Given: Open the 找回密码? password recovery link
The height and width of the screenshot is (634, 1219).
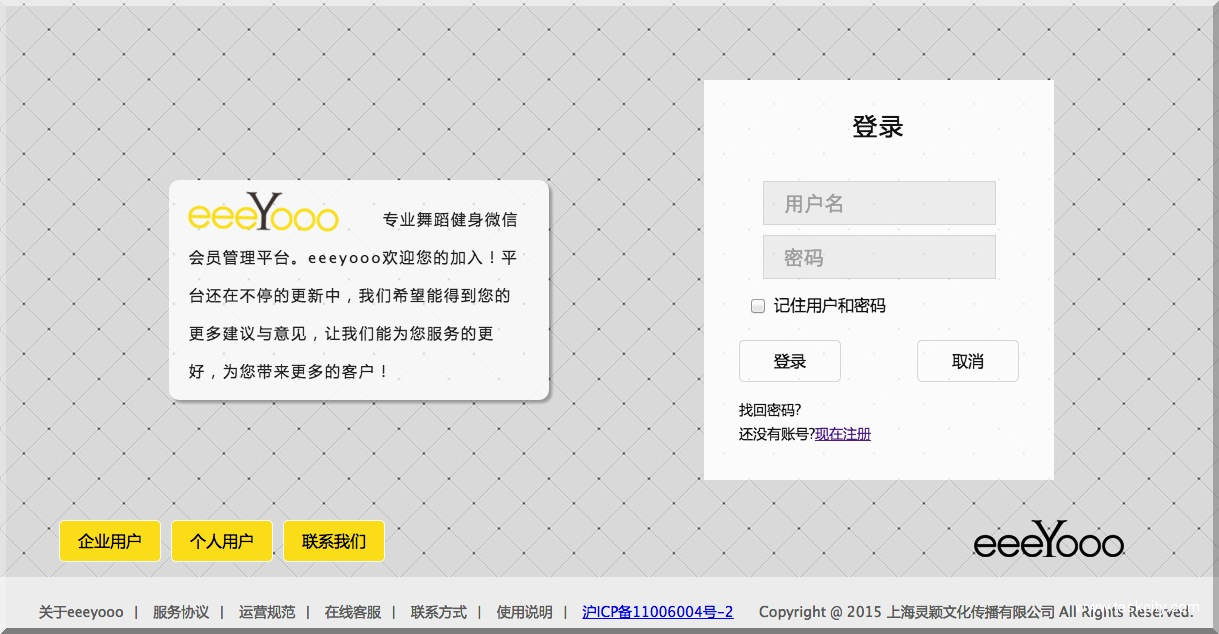Looking at the screenshot, I should (770, 410).
